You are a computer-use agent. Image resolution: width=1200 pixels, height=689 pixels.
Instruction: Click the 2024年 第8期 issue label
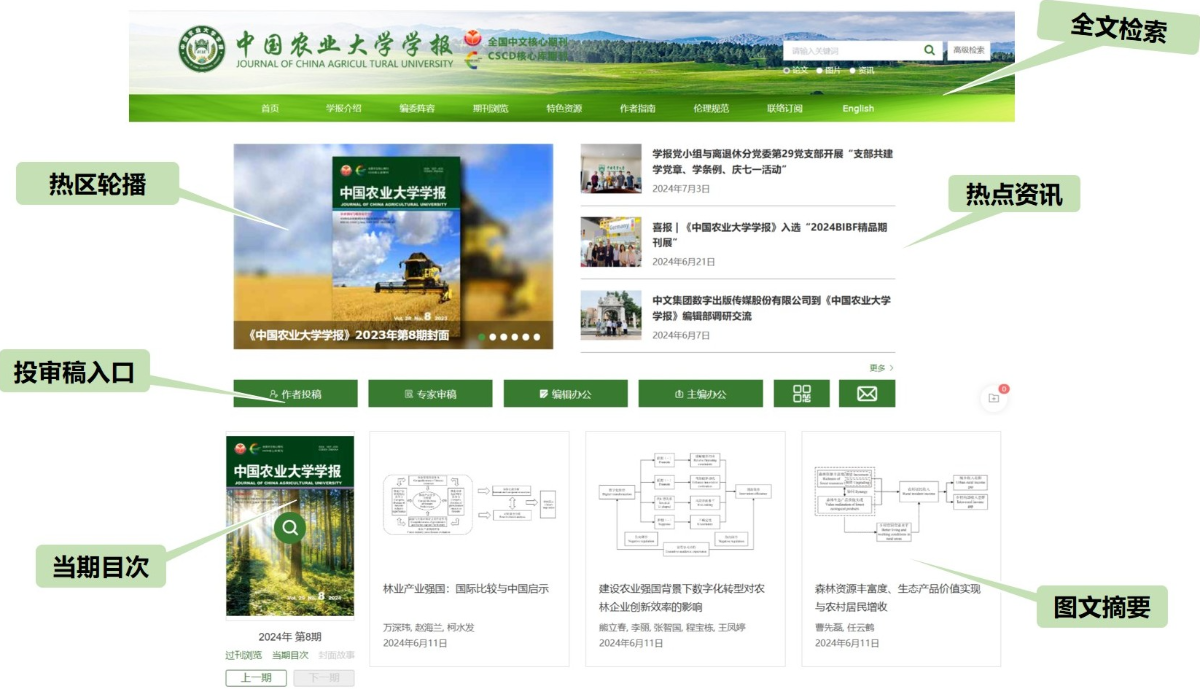pyautogui.click(x=290, y=637)
